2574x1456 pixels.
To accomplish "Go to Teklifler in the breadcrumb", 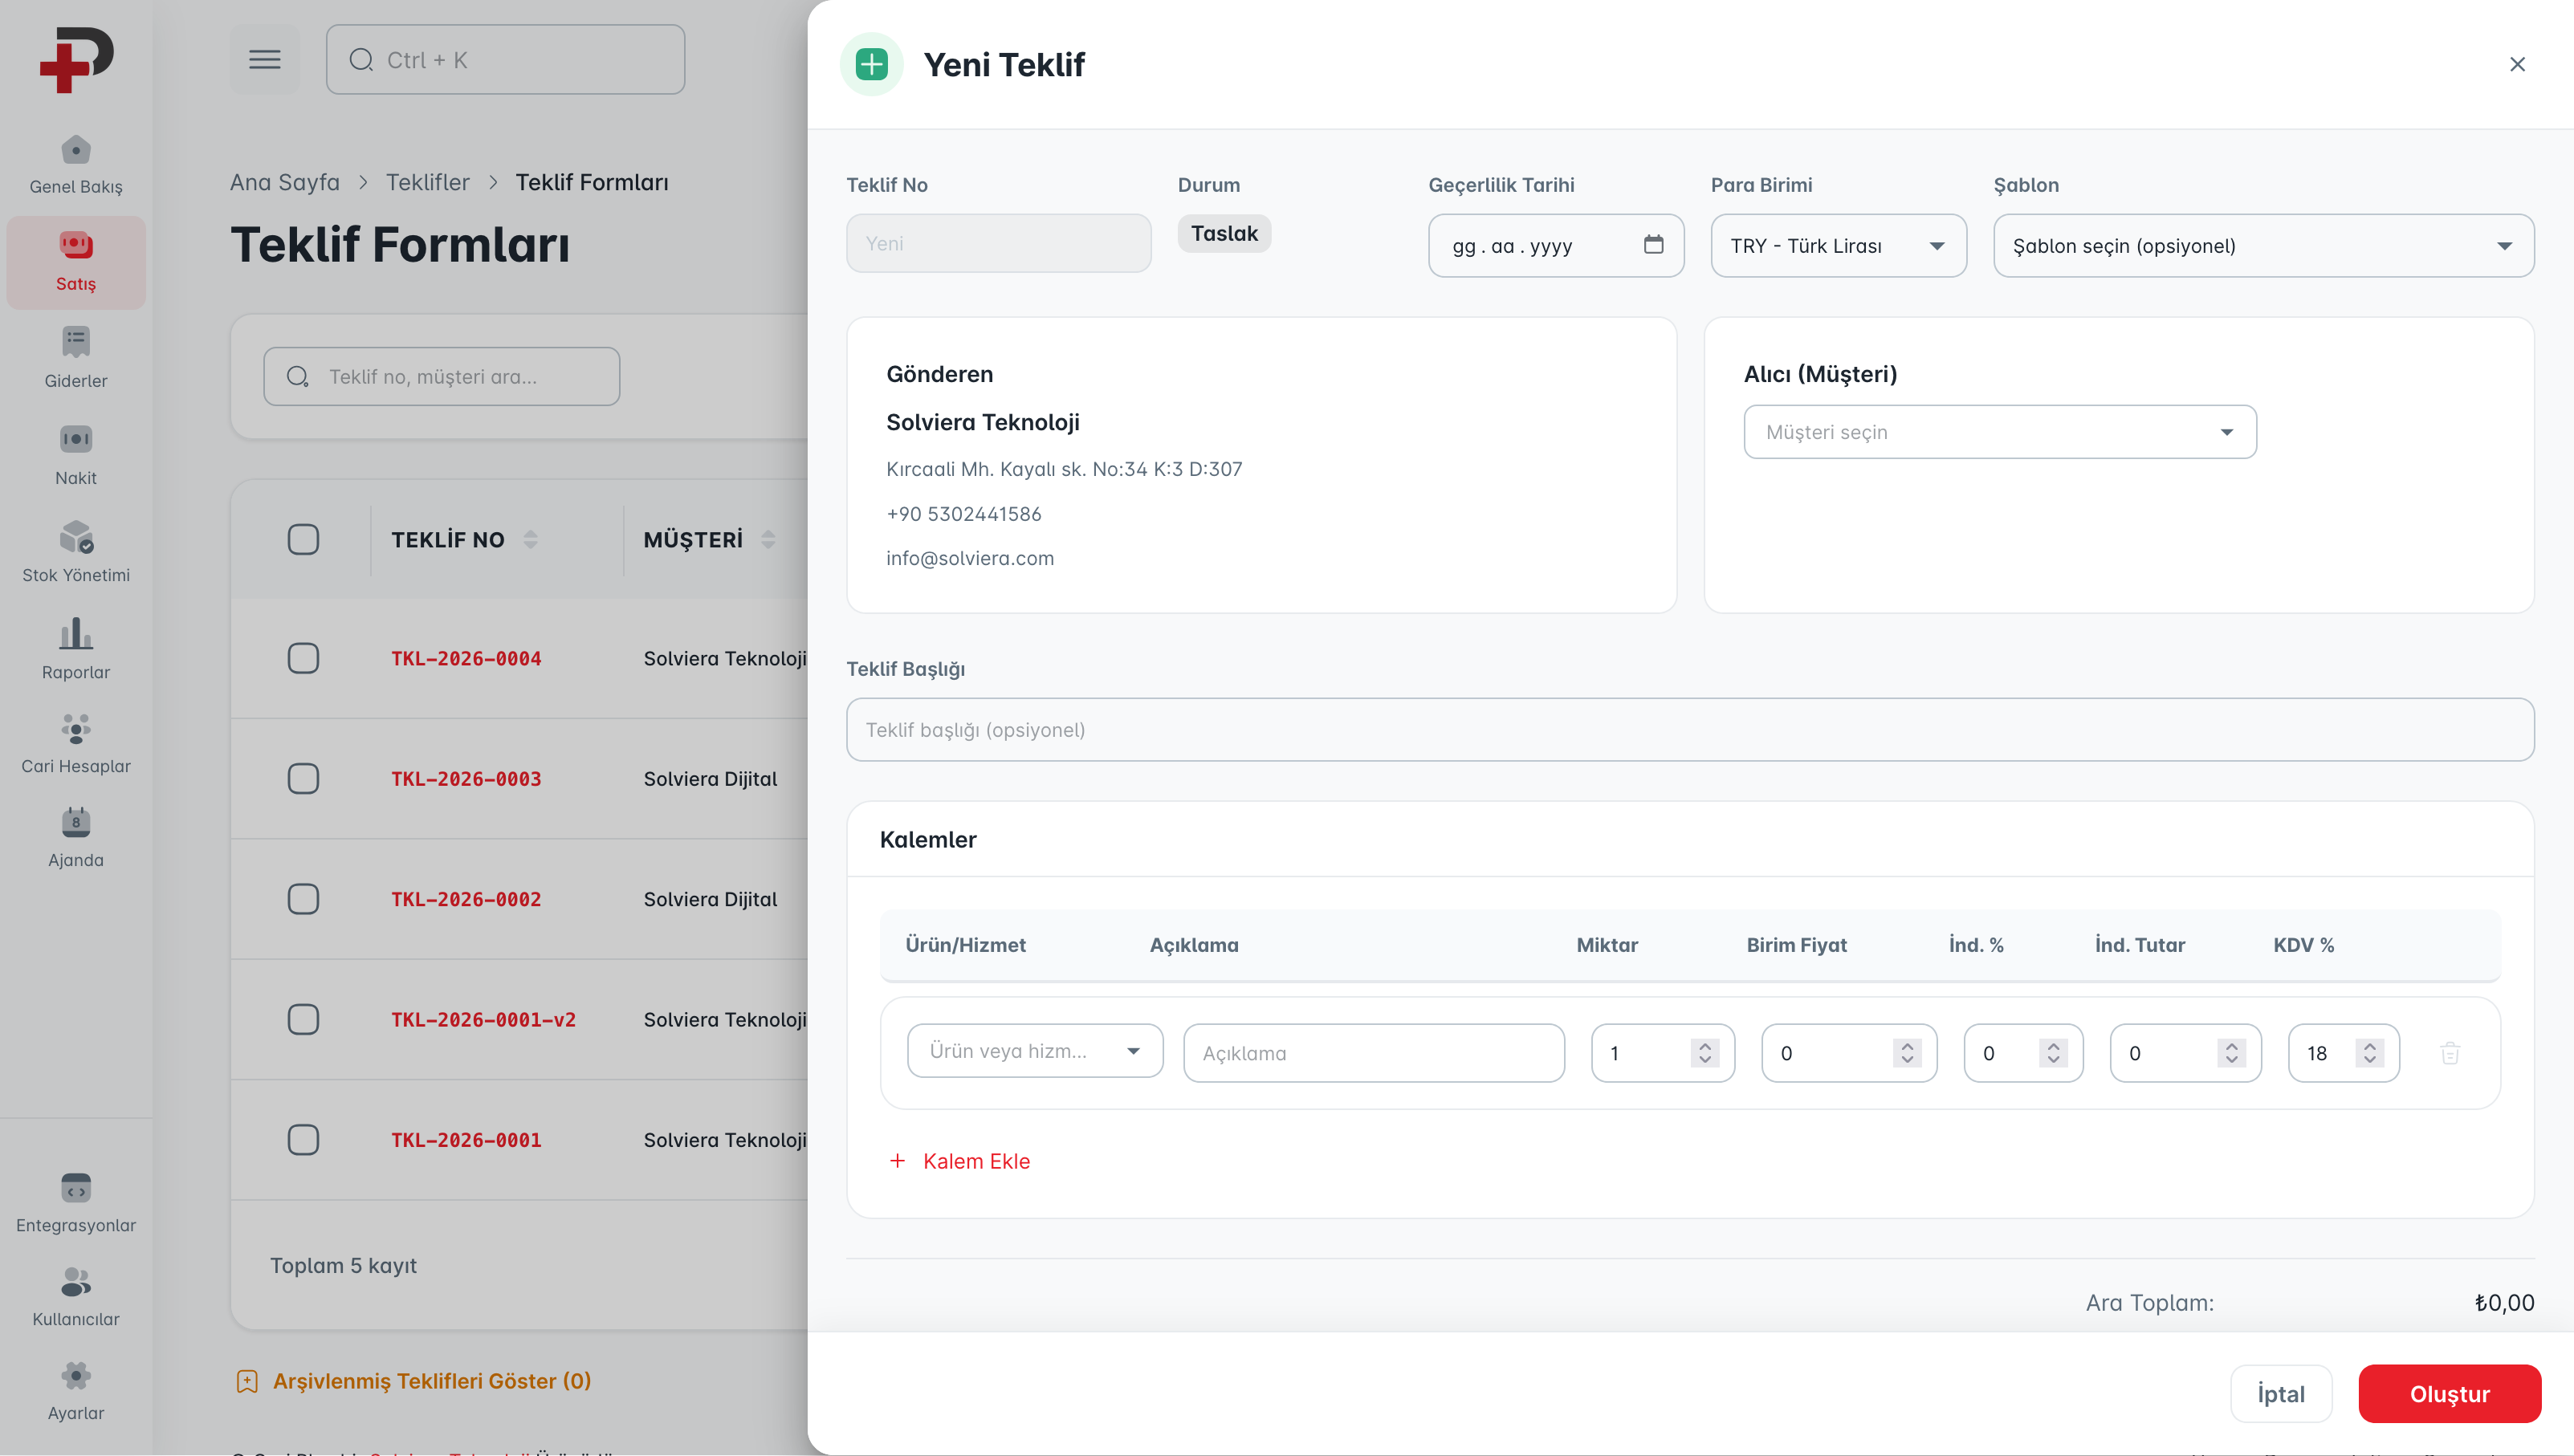I will pyautogui.click(x=427, y=182).
